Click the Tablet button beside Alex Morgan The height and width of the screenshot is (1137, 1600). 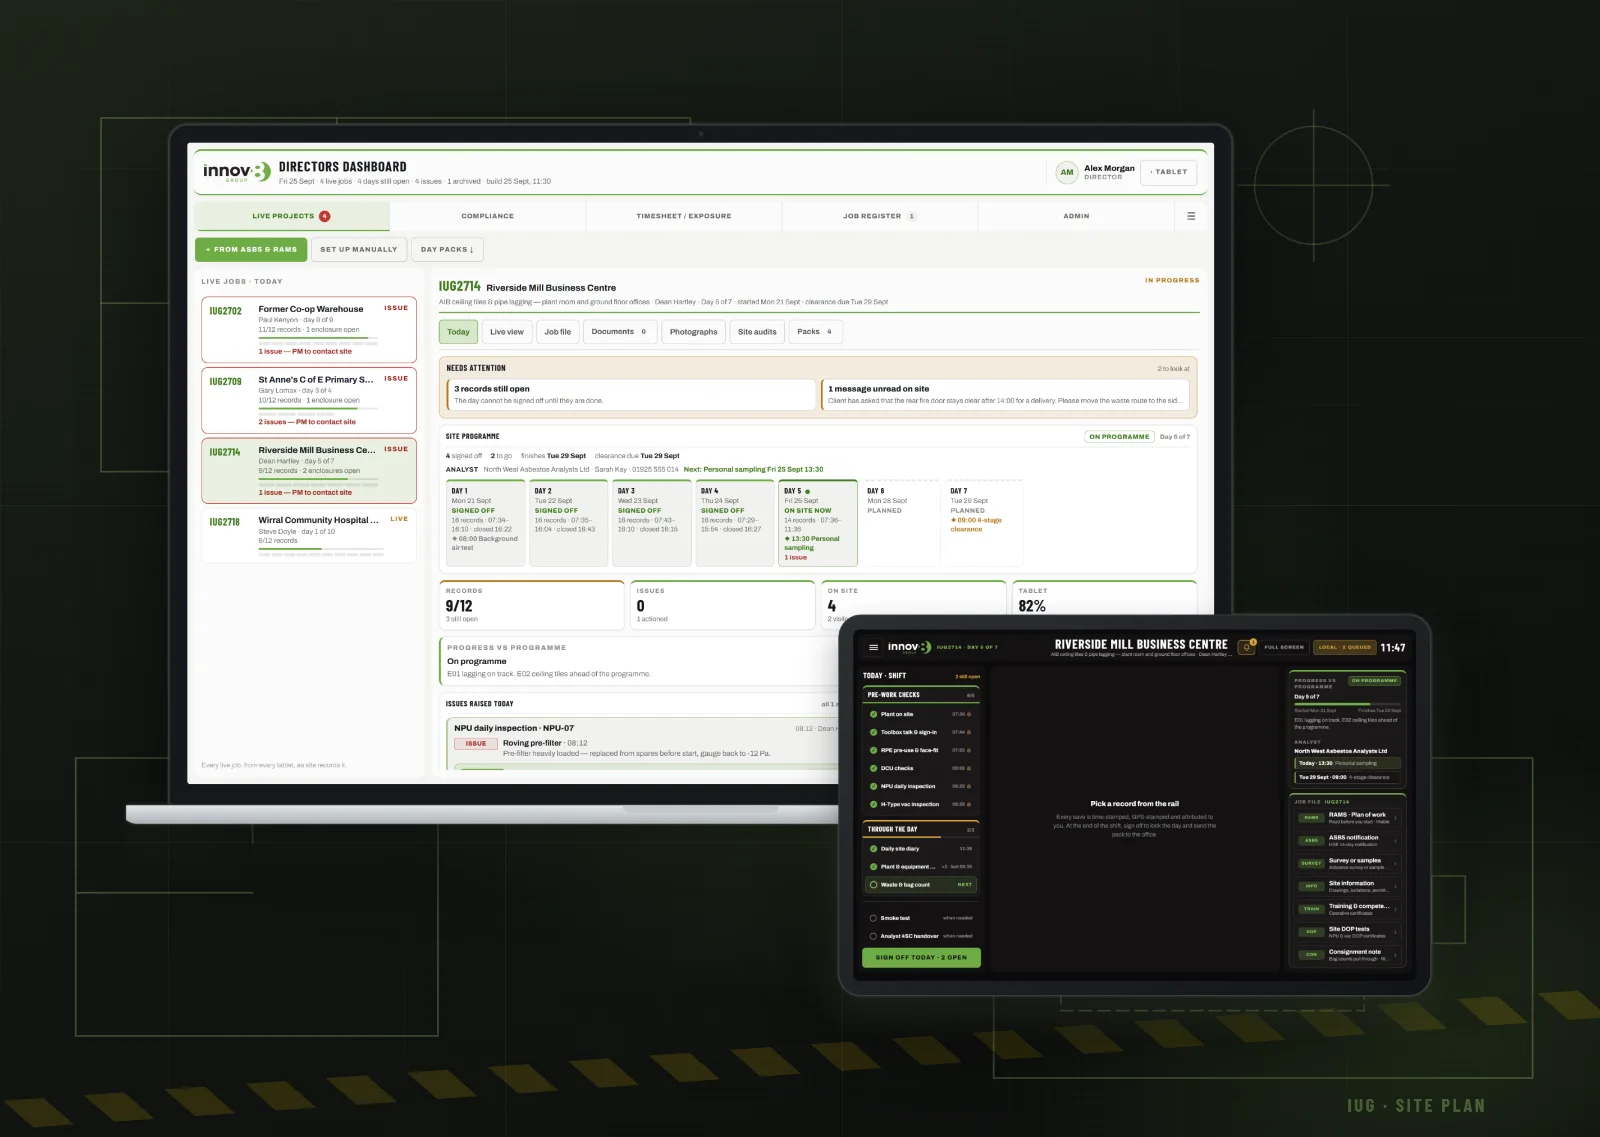[1169, 172]
